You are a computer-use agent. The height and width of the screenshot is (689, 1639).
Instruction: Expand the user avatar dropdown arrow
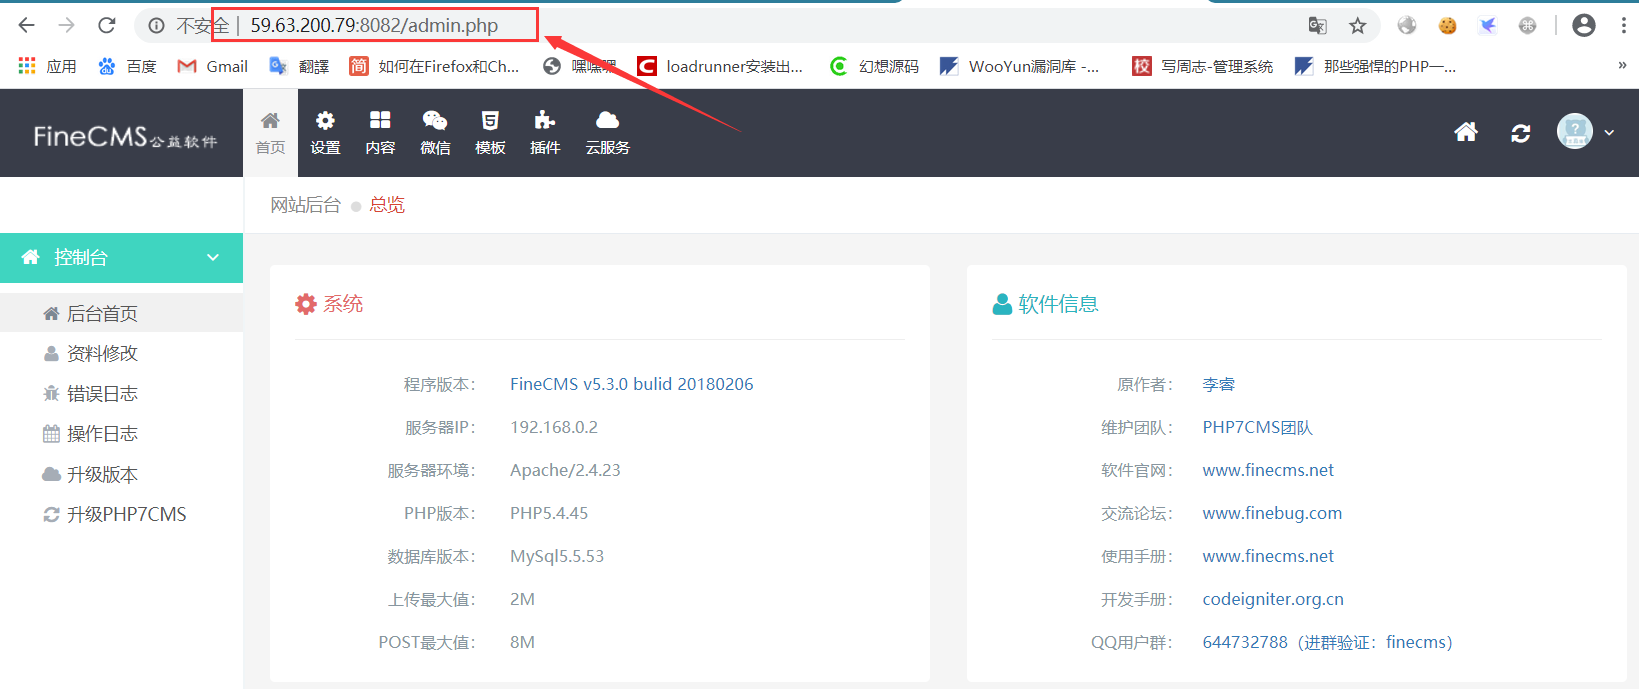tap(1609, 132)
